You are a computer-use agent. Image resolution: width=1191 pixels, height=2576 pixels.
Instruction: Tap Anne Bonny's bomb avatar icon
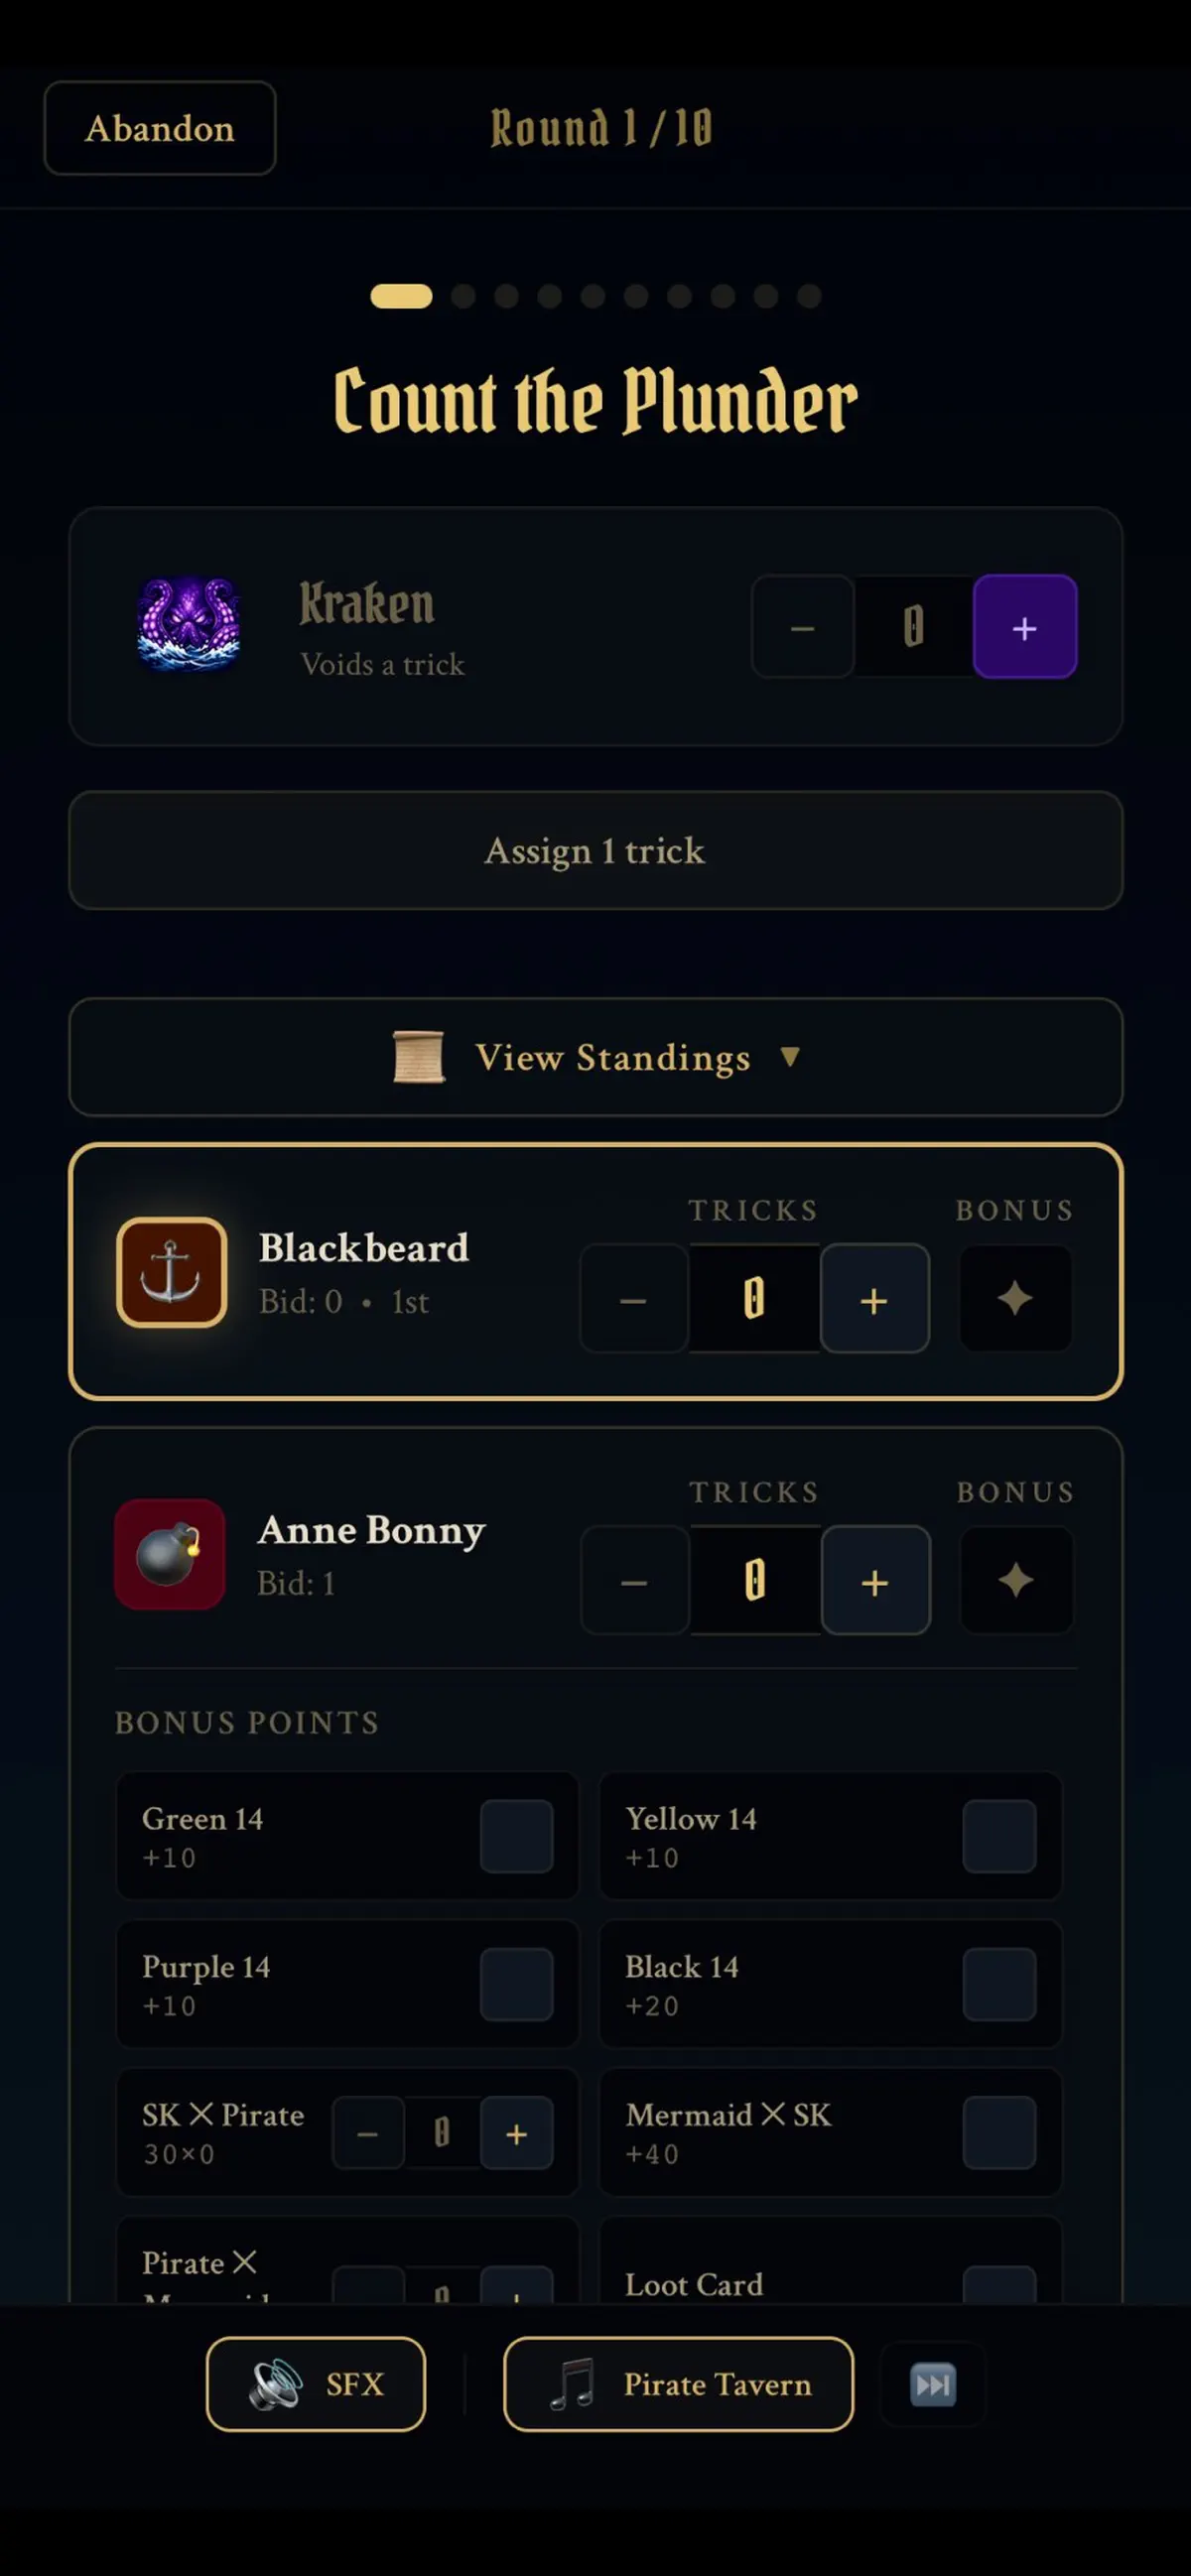(170, 1553)
